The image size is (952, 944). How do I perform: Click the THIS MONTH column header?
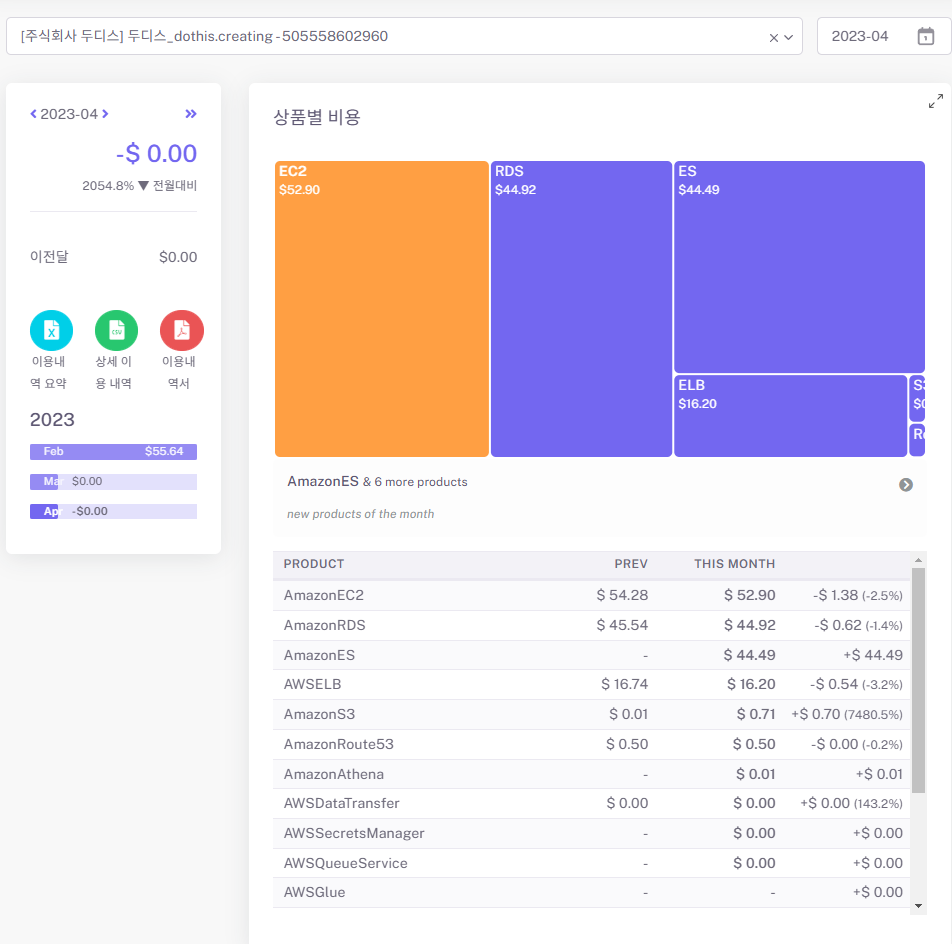coord(735,564)
